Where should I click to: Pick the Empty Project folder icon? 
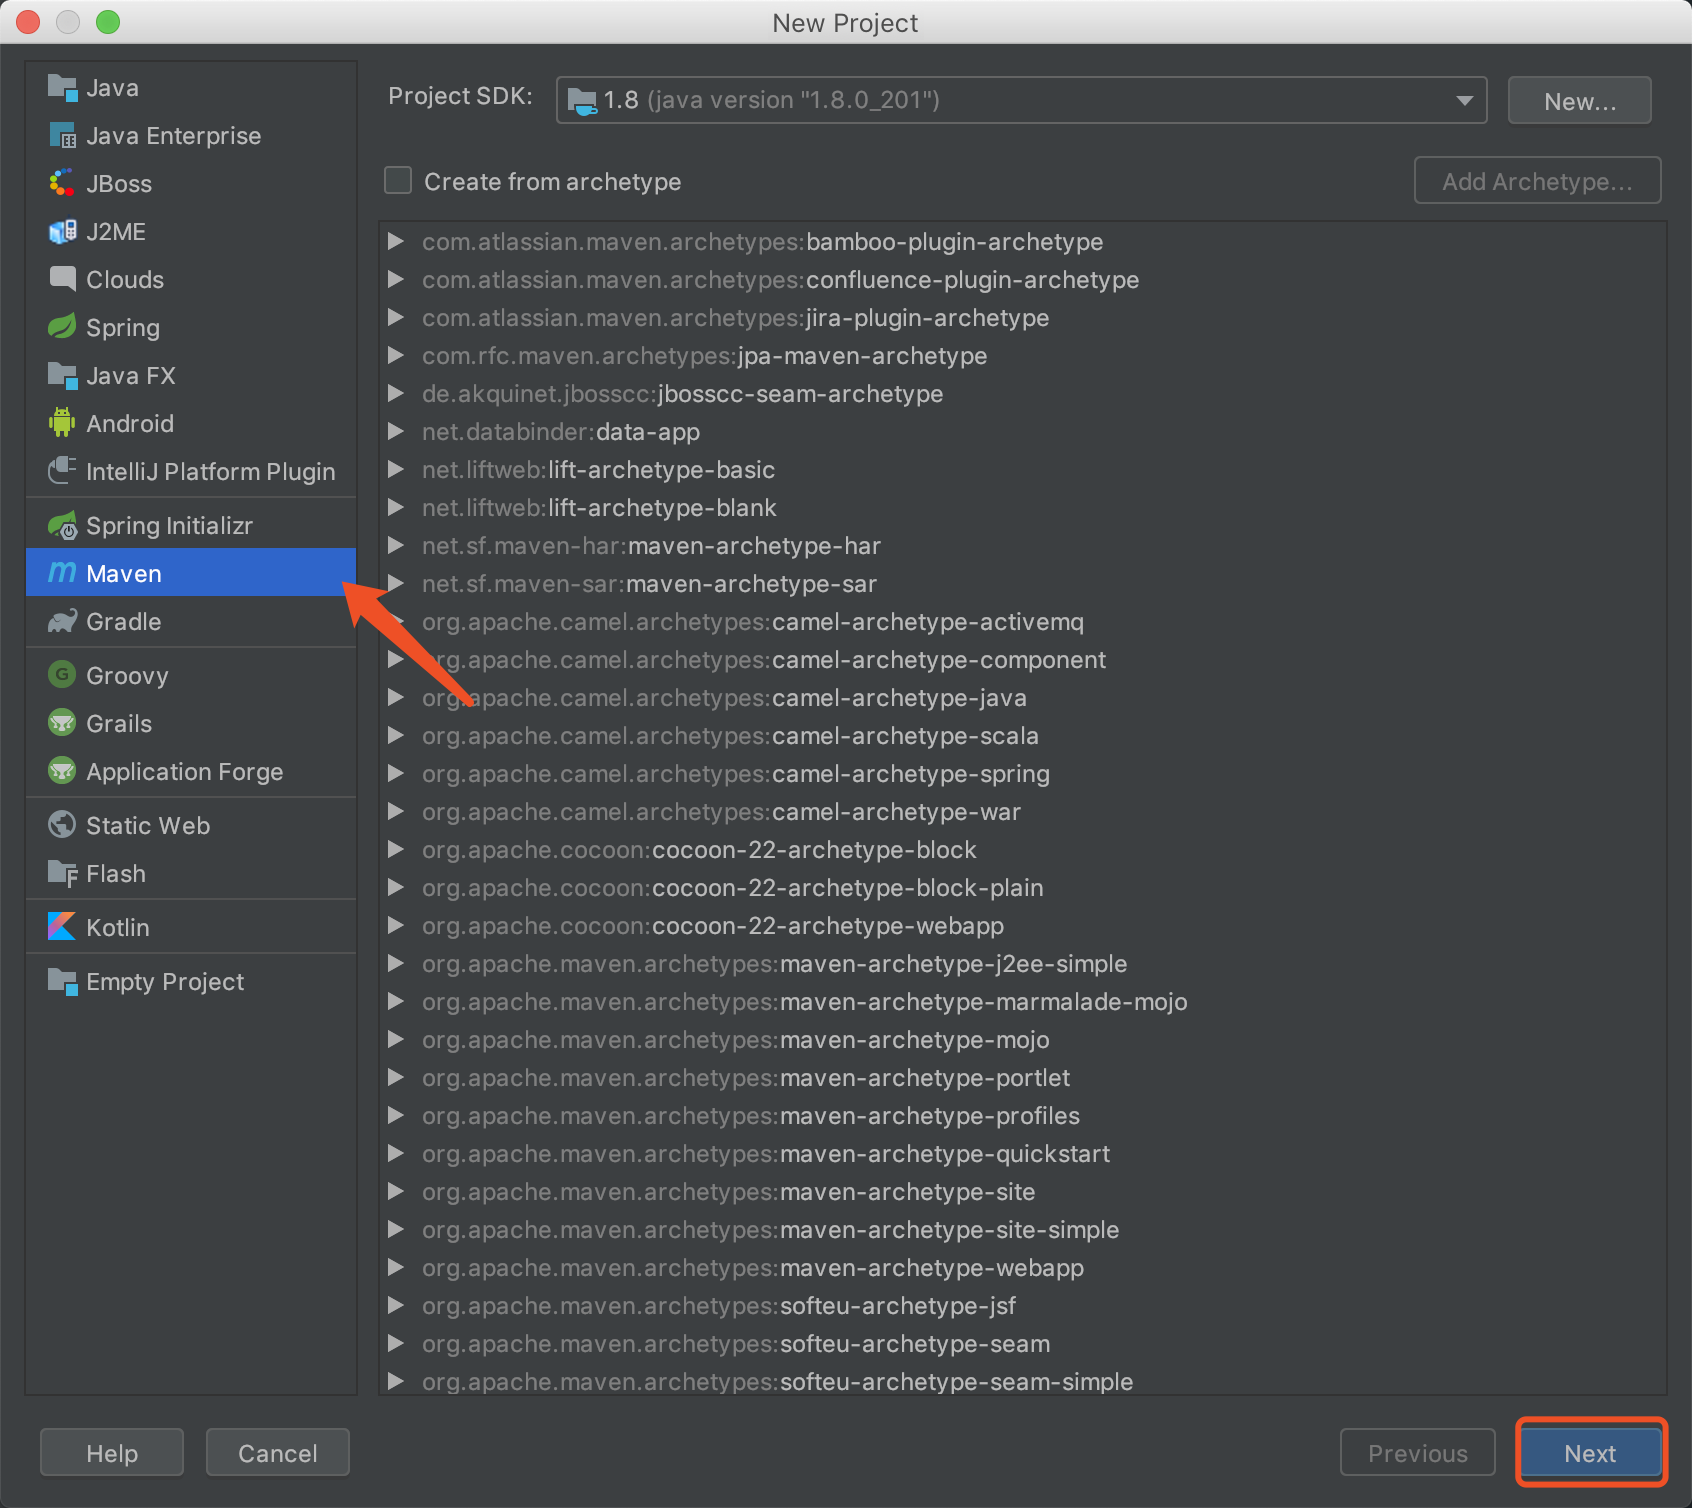click(x=62, y=982)
